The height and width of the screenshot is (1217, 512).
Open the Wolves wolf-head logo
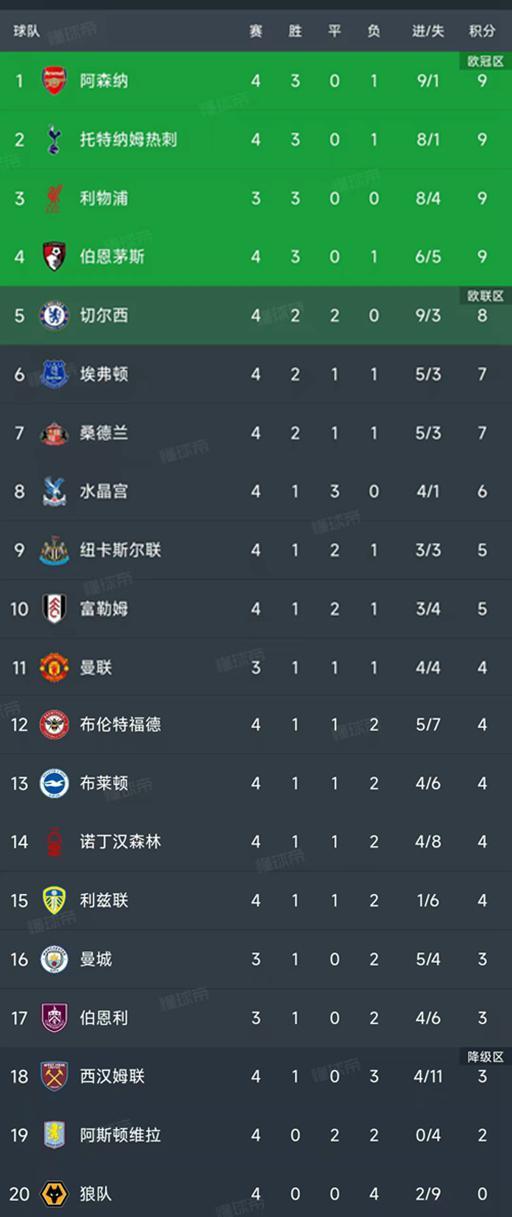54,1193
